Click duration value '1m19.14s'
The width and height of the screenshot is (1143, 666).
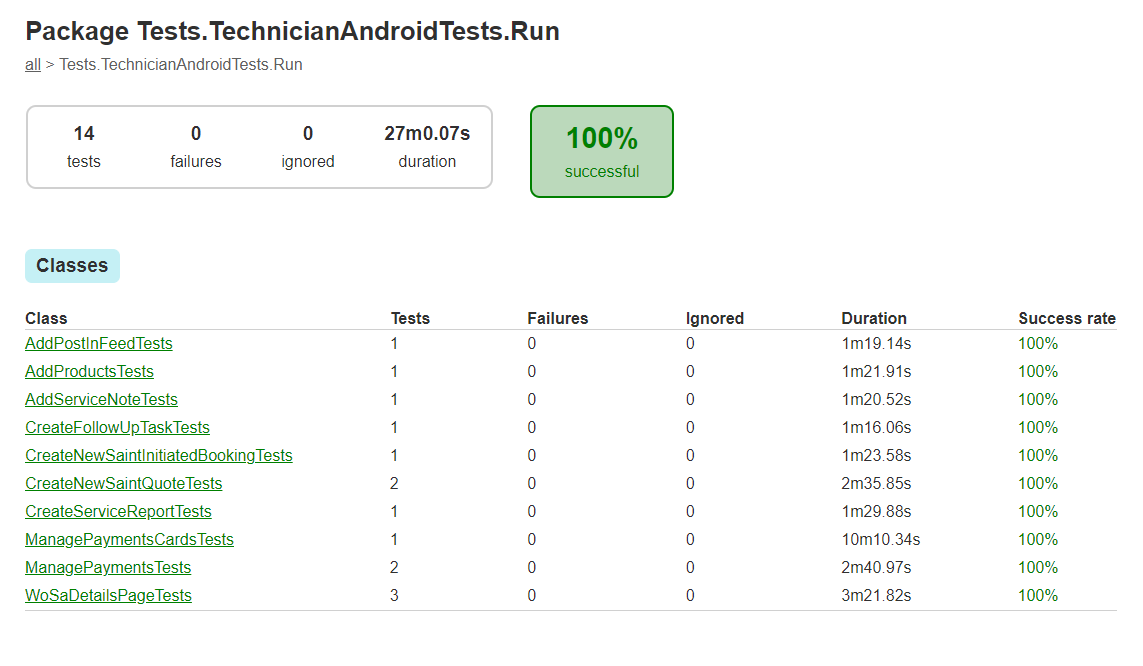[876, 344]
